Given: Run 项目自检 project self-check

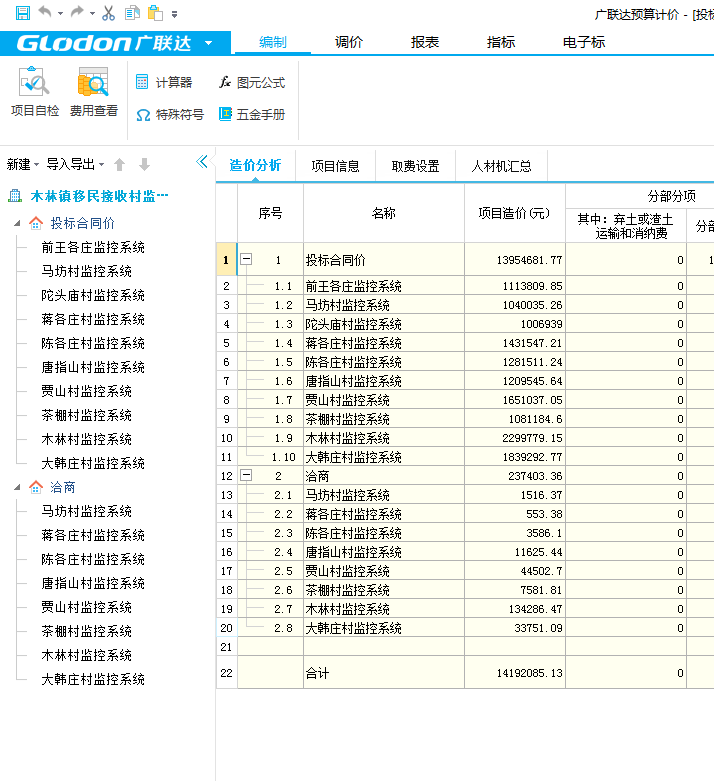Looking at the screenshot, I should coord(35,92).
